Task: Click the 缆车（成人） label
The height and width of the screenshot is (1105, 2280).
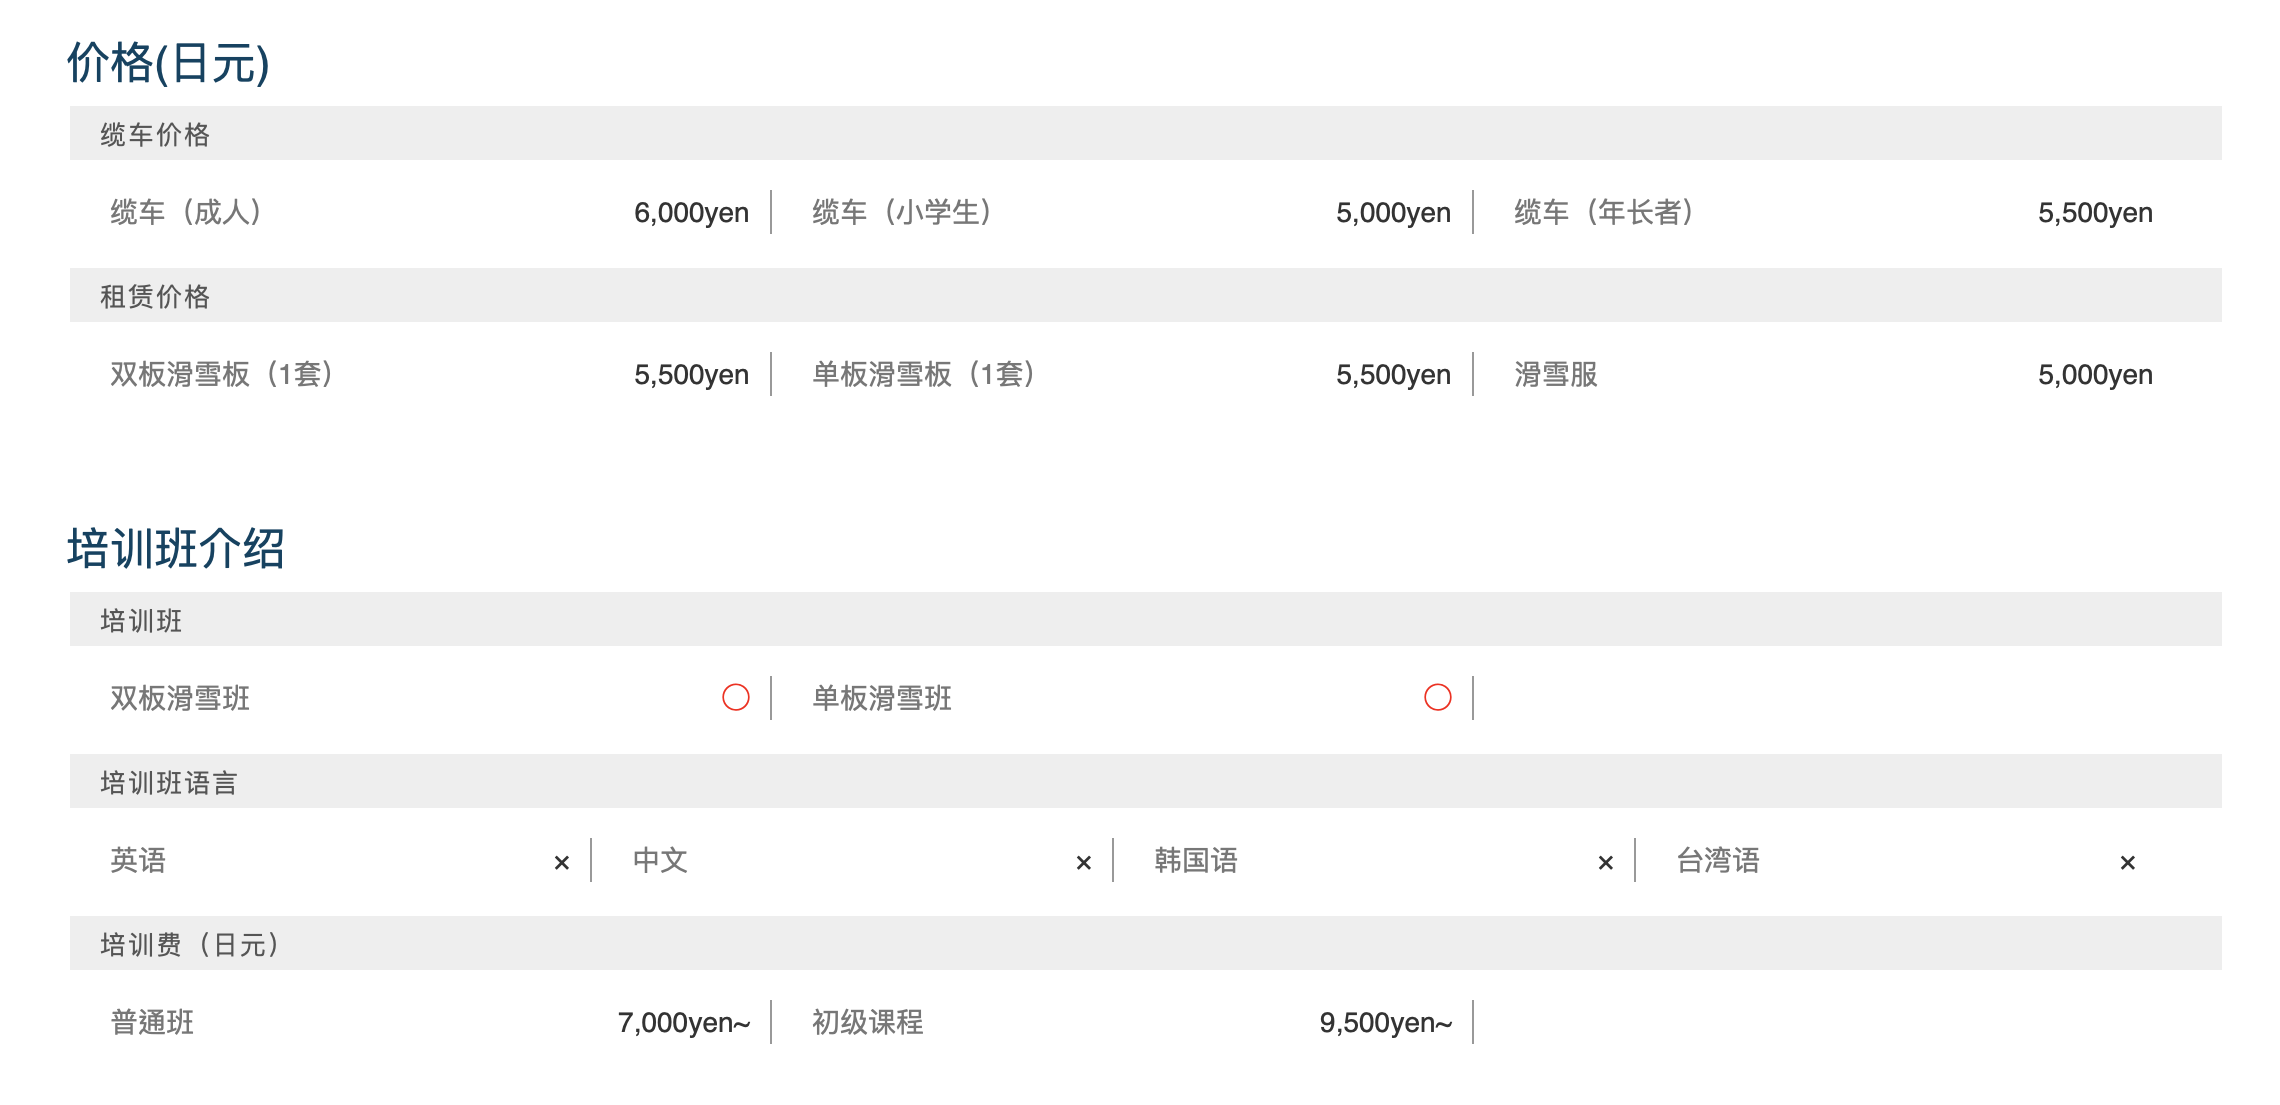Action: tap(186, 212)
